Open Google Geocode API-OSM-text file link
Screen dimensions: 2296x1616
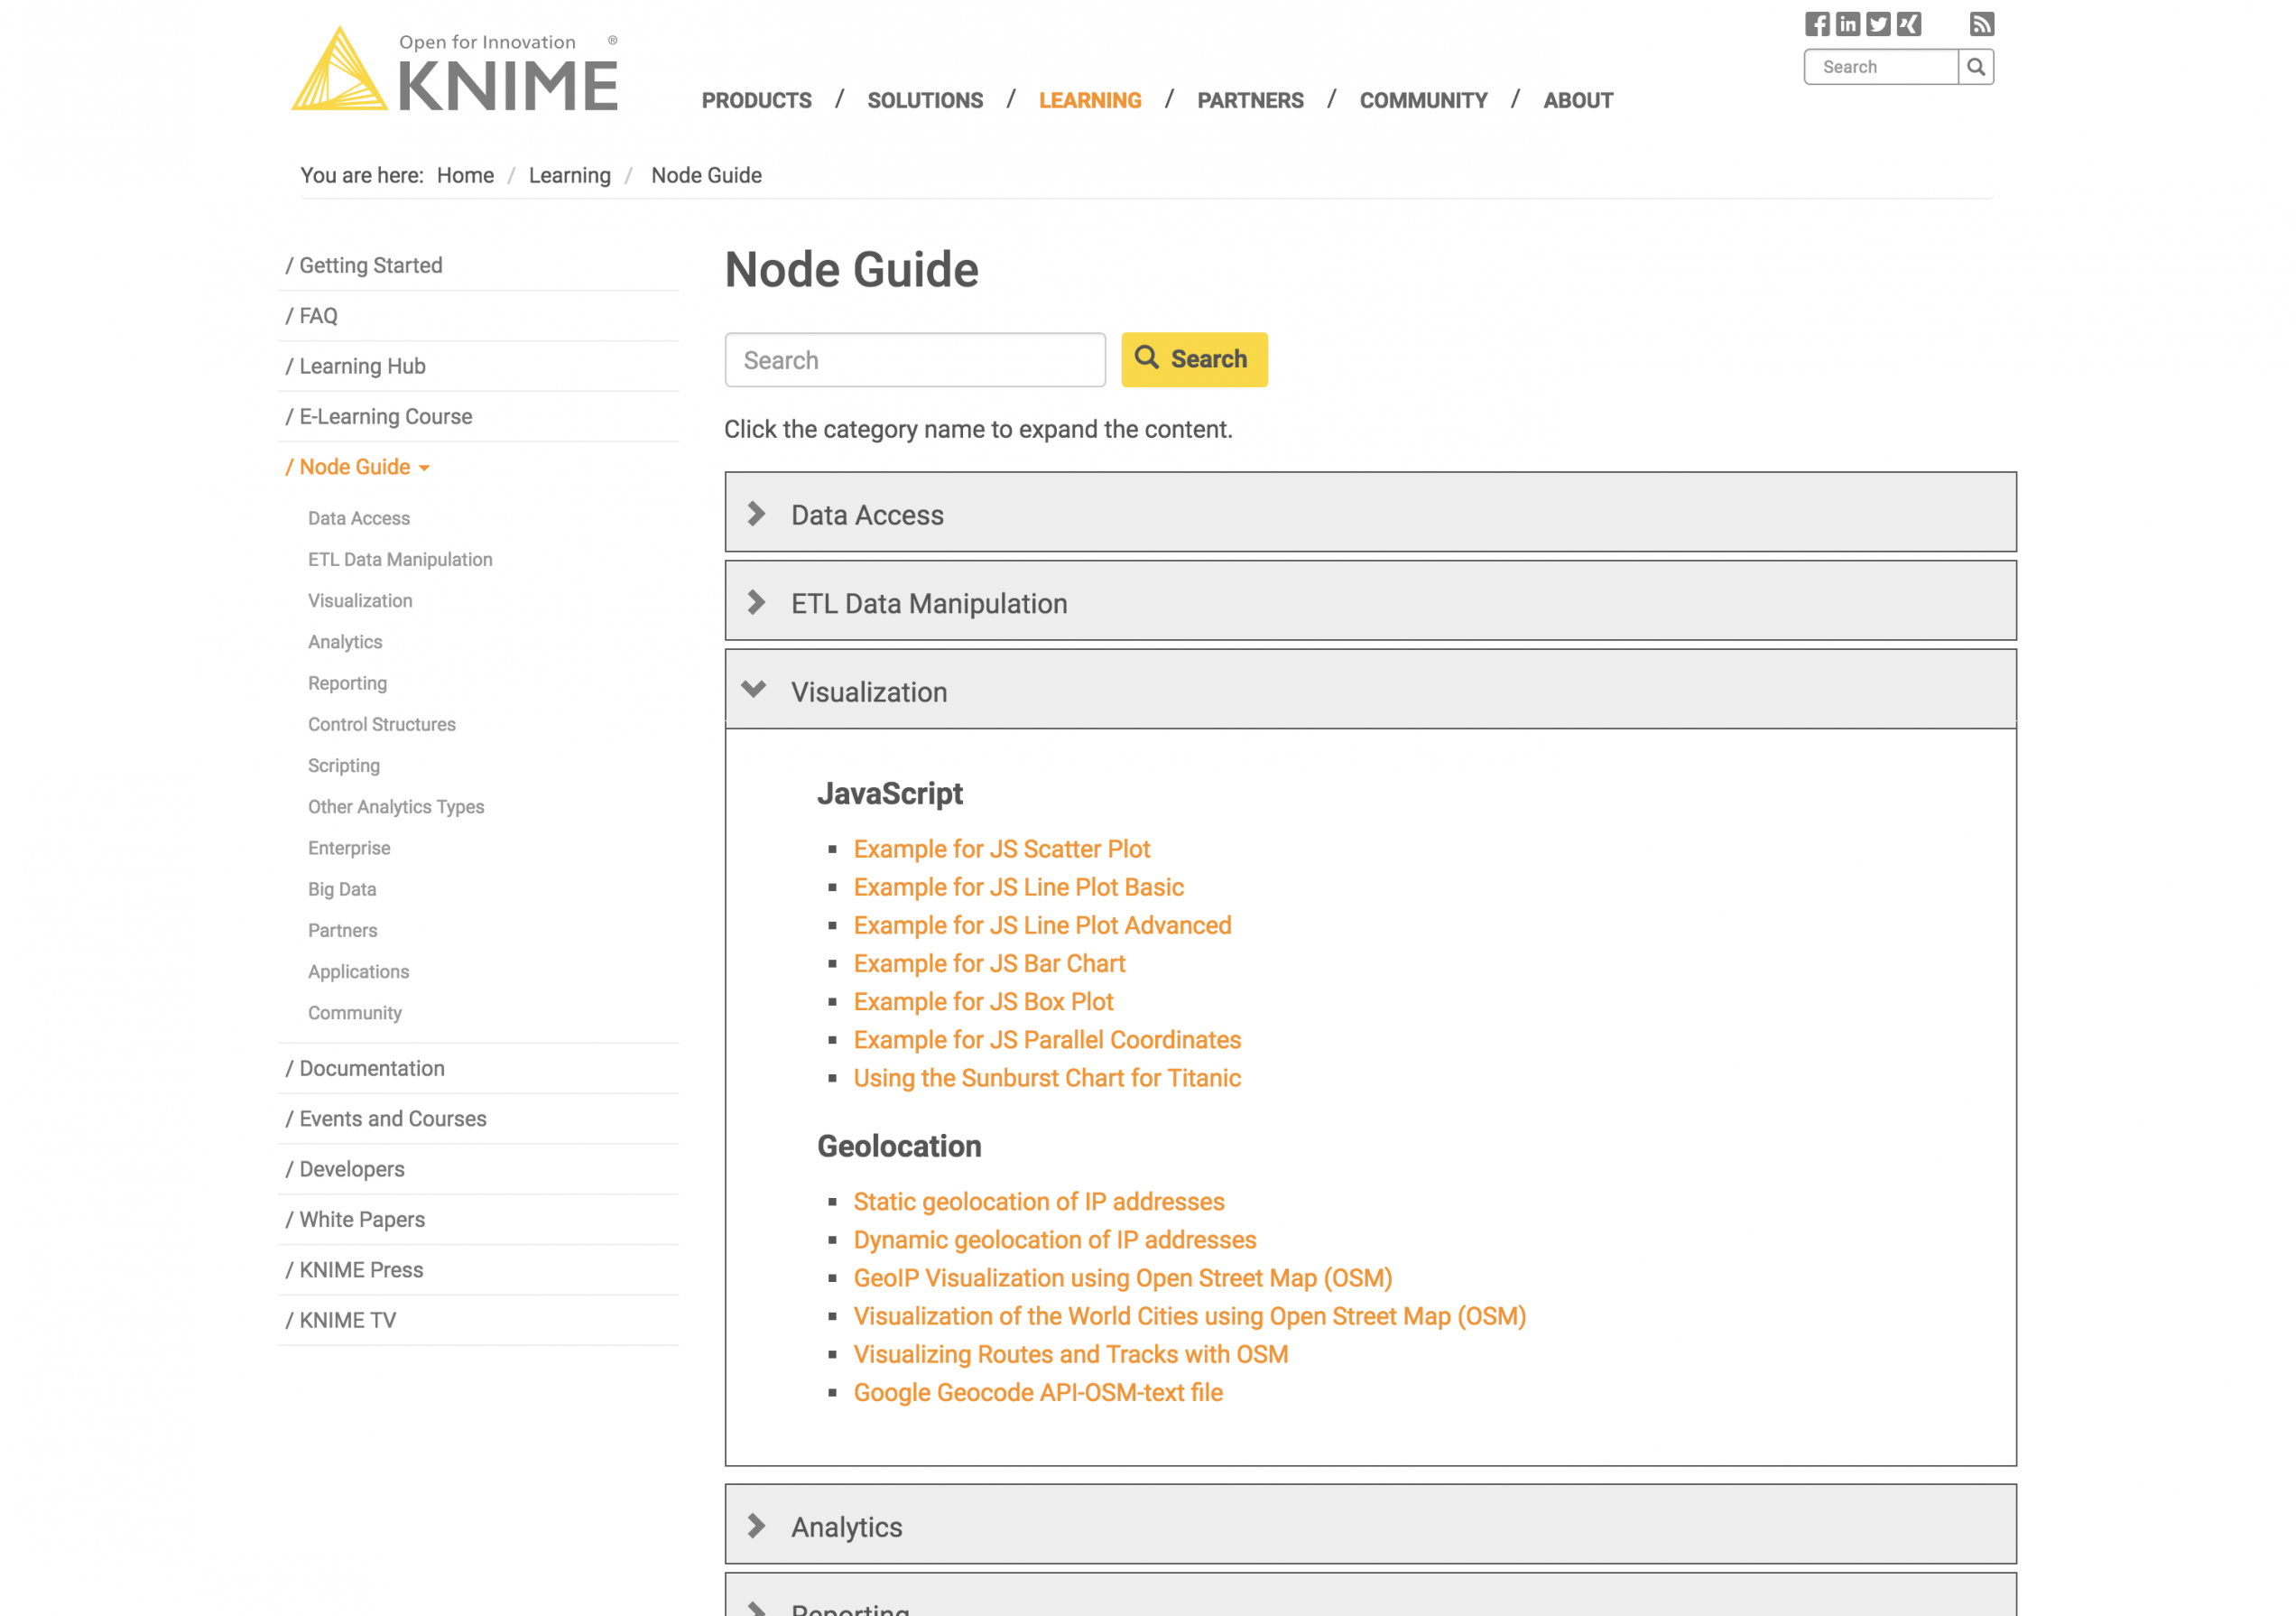point(1037,1392)
